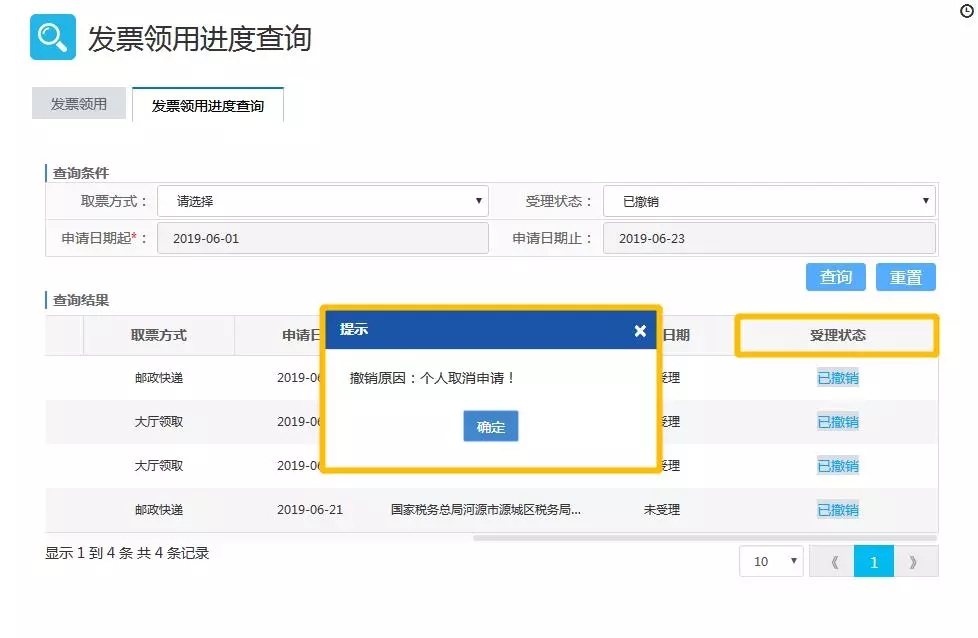Click the magnifier search icon beside the page title

pos(53,37)
